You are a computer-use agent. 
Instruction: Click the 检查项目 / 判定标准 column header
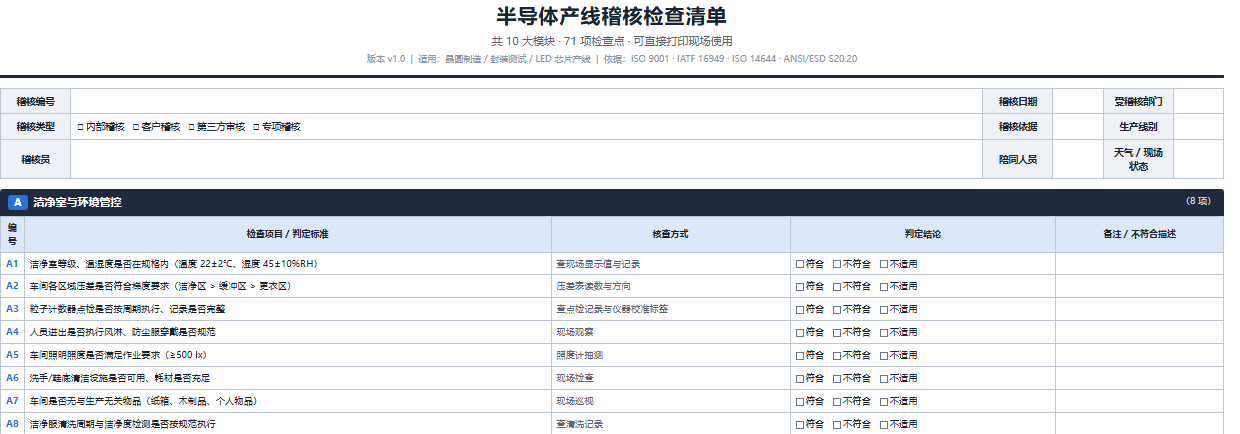pyautogui.click(x=288, y=234)
